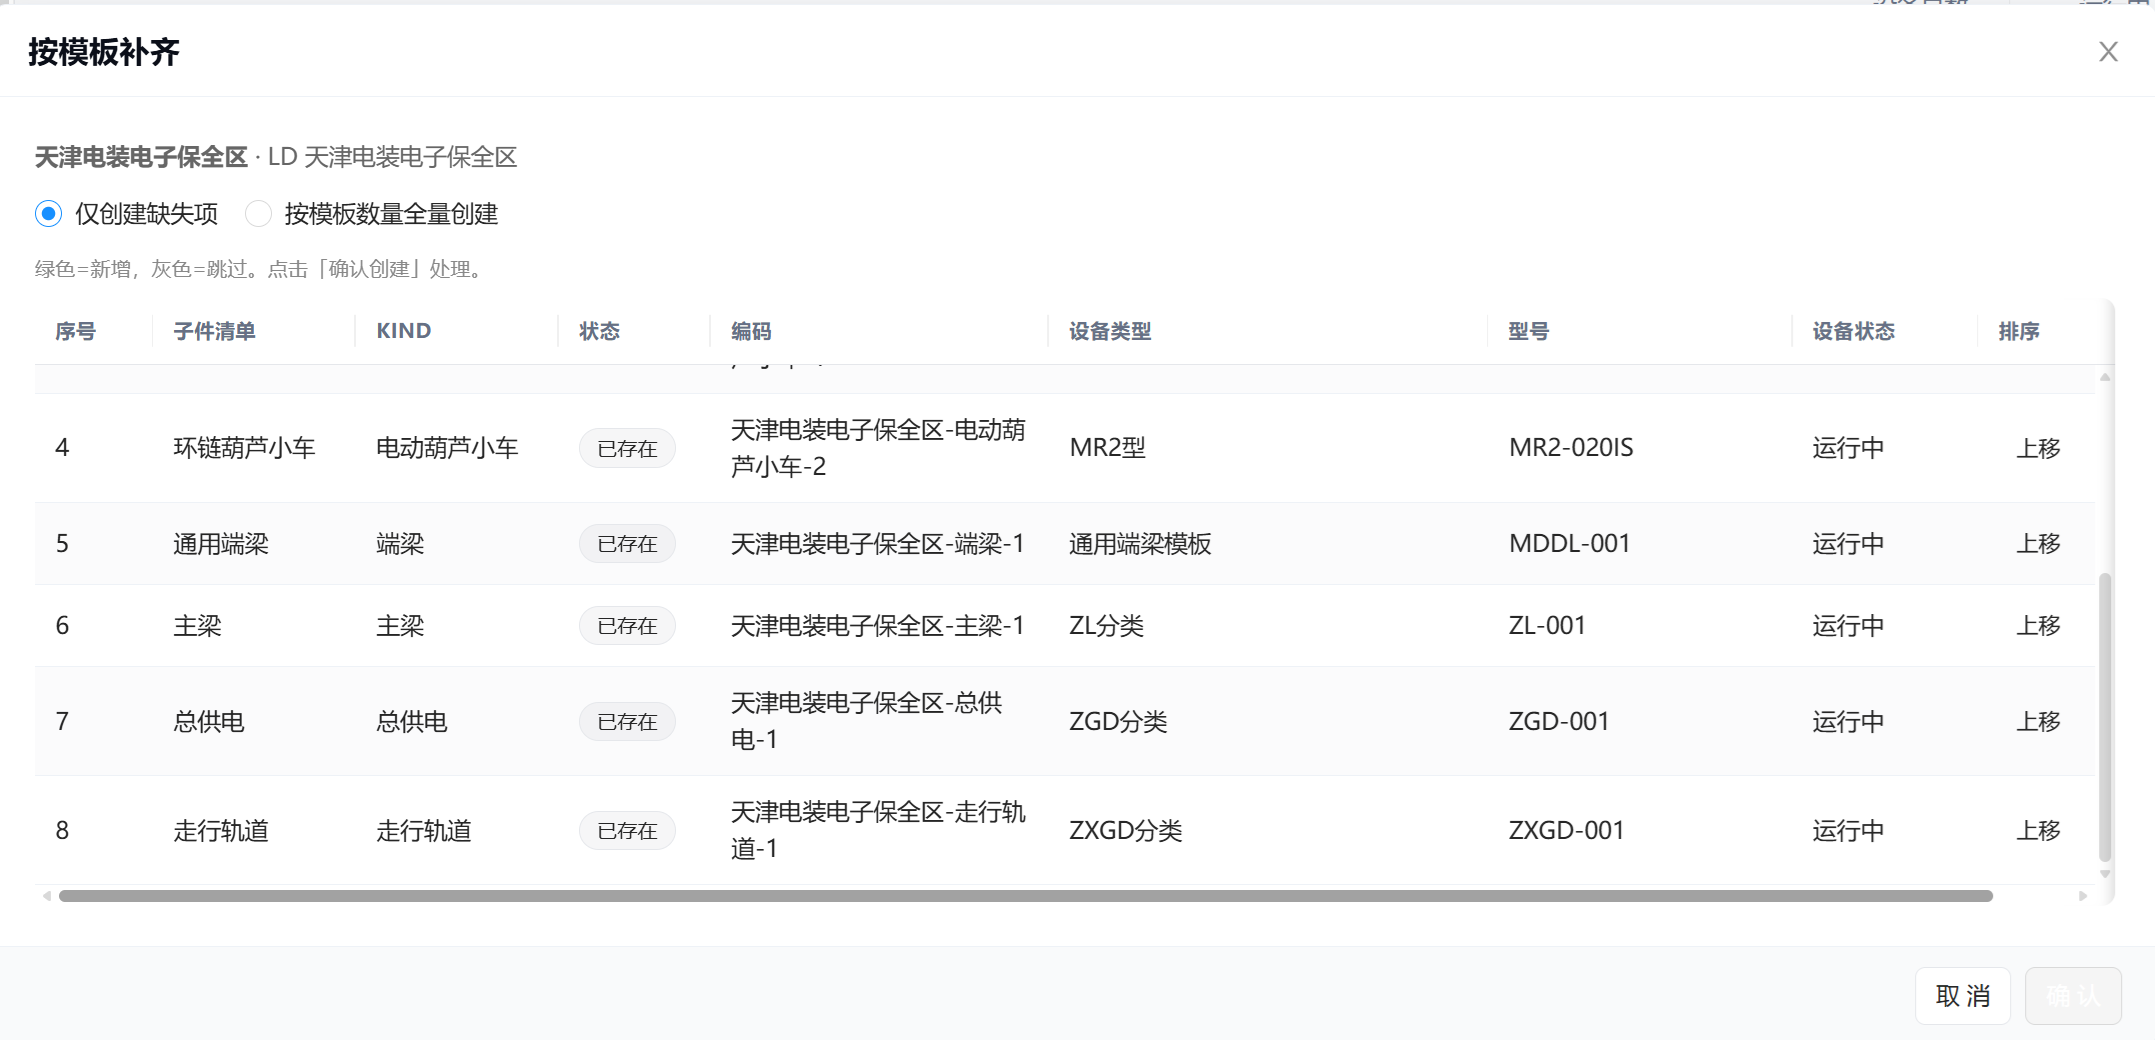
Task: Click 上移 in the 主梁 row
Action: 2038,626
